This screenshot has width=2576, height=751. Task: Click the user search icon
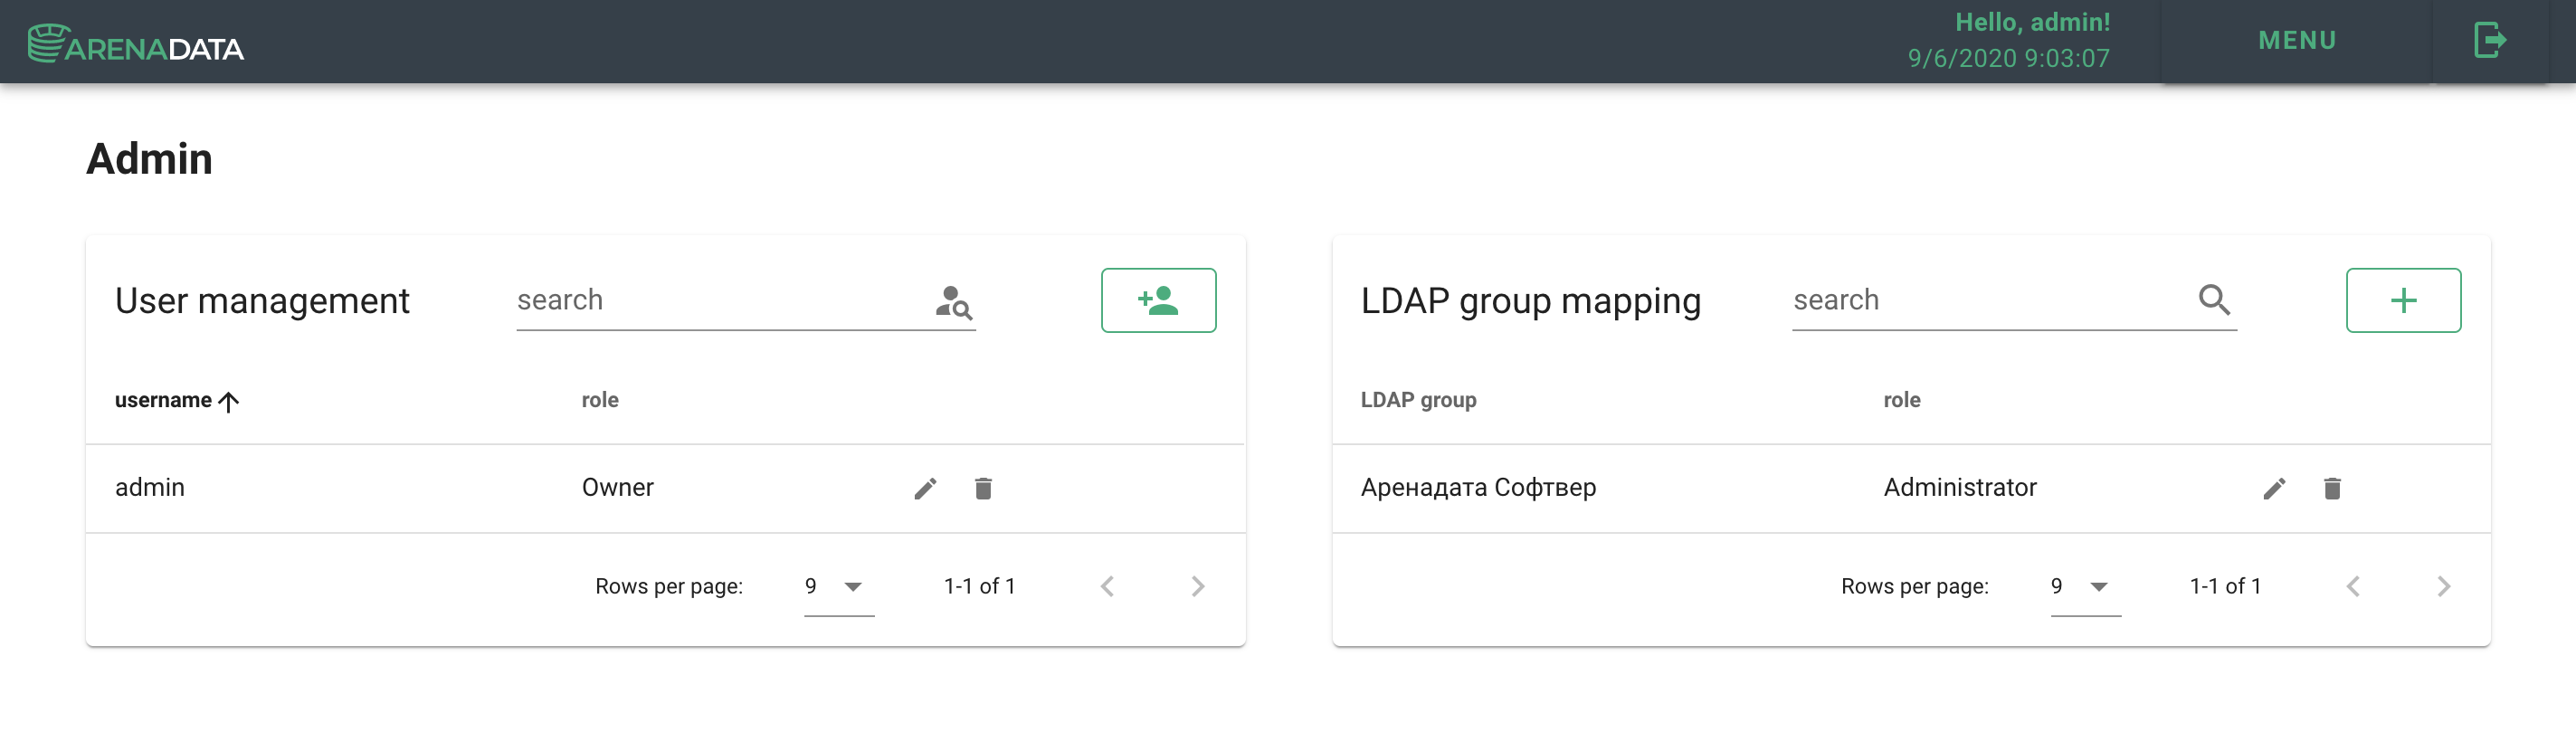pos(954,301)
